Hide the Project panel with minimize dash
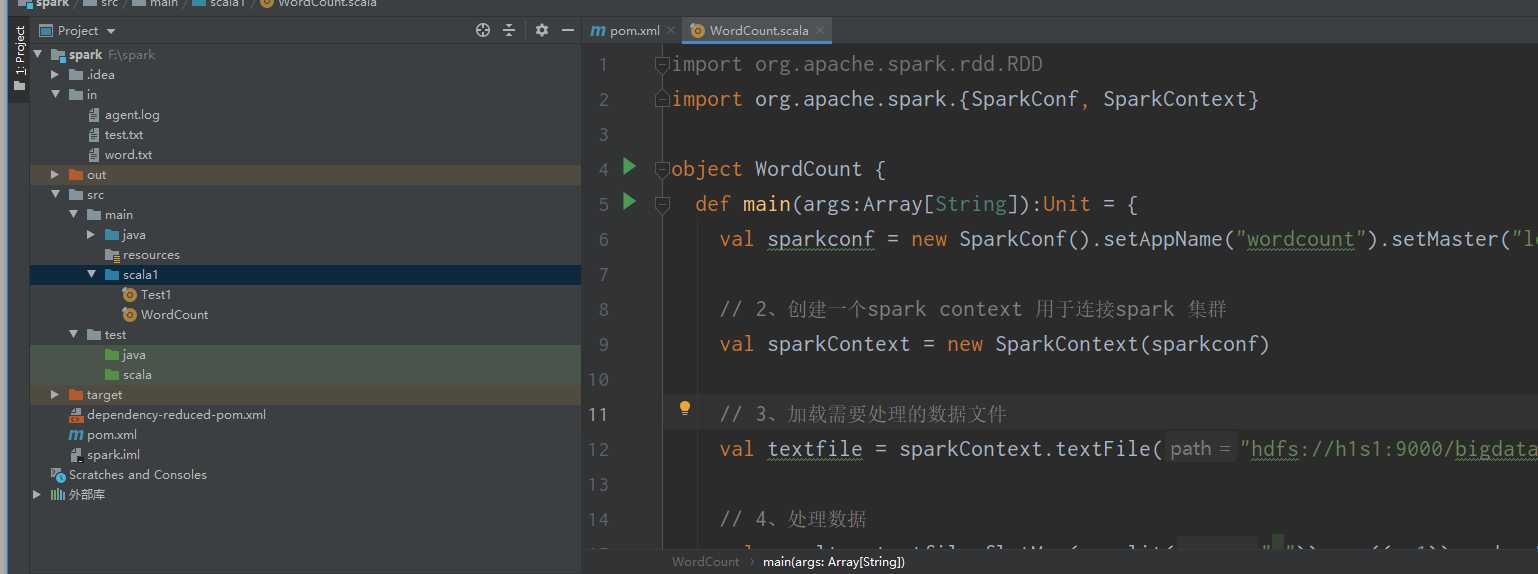 (568, 30)
